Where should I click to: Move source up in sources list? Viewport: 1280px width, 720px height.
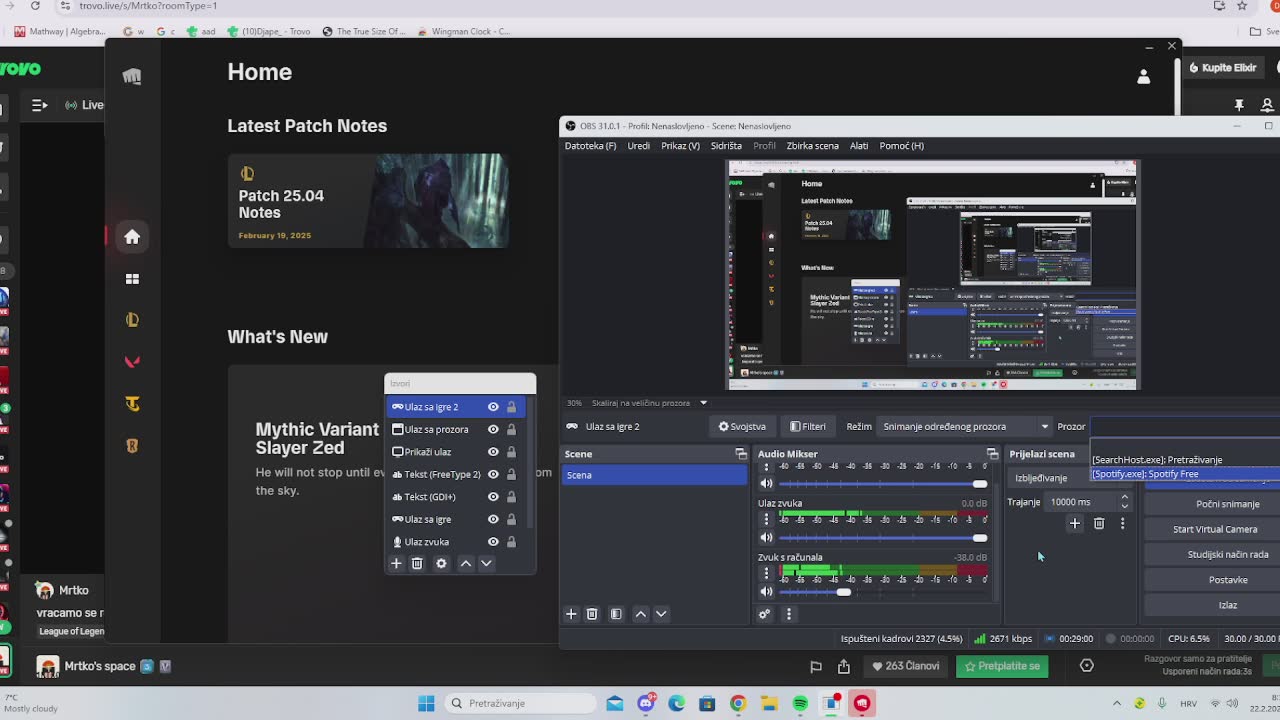point(465,564)
